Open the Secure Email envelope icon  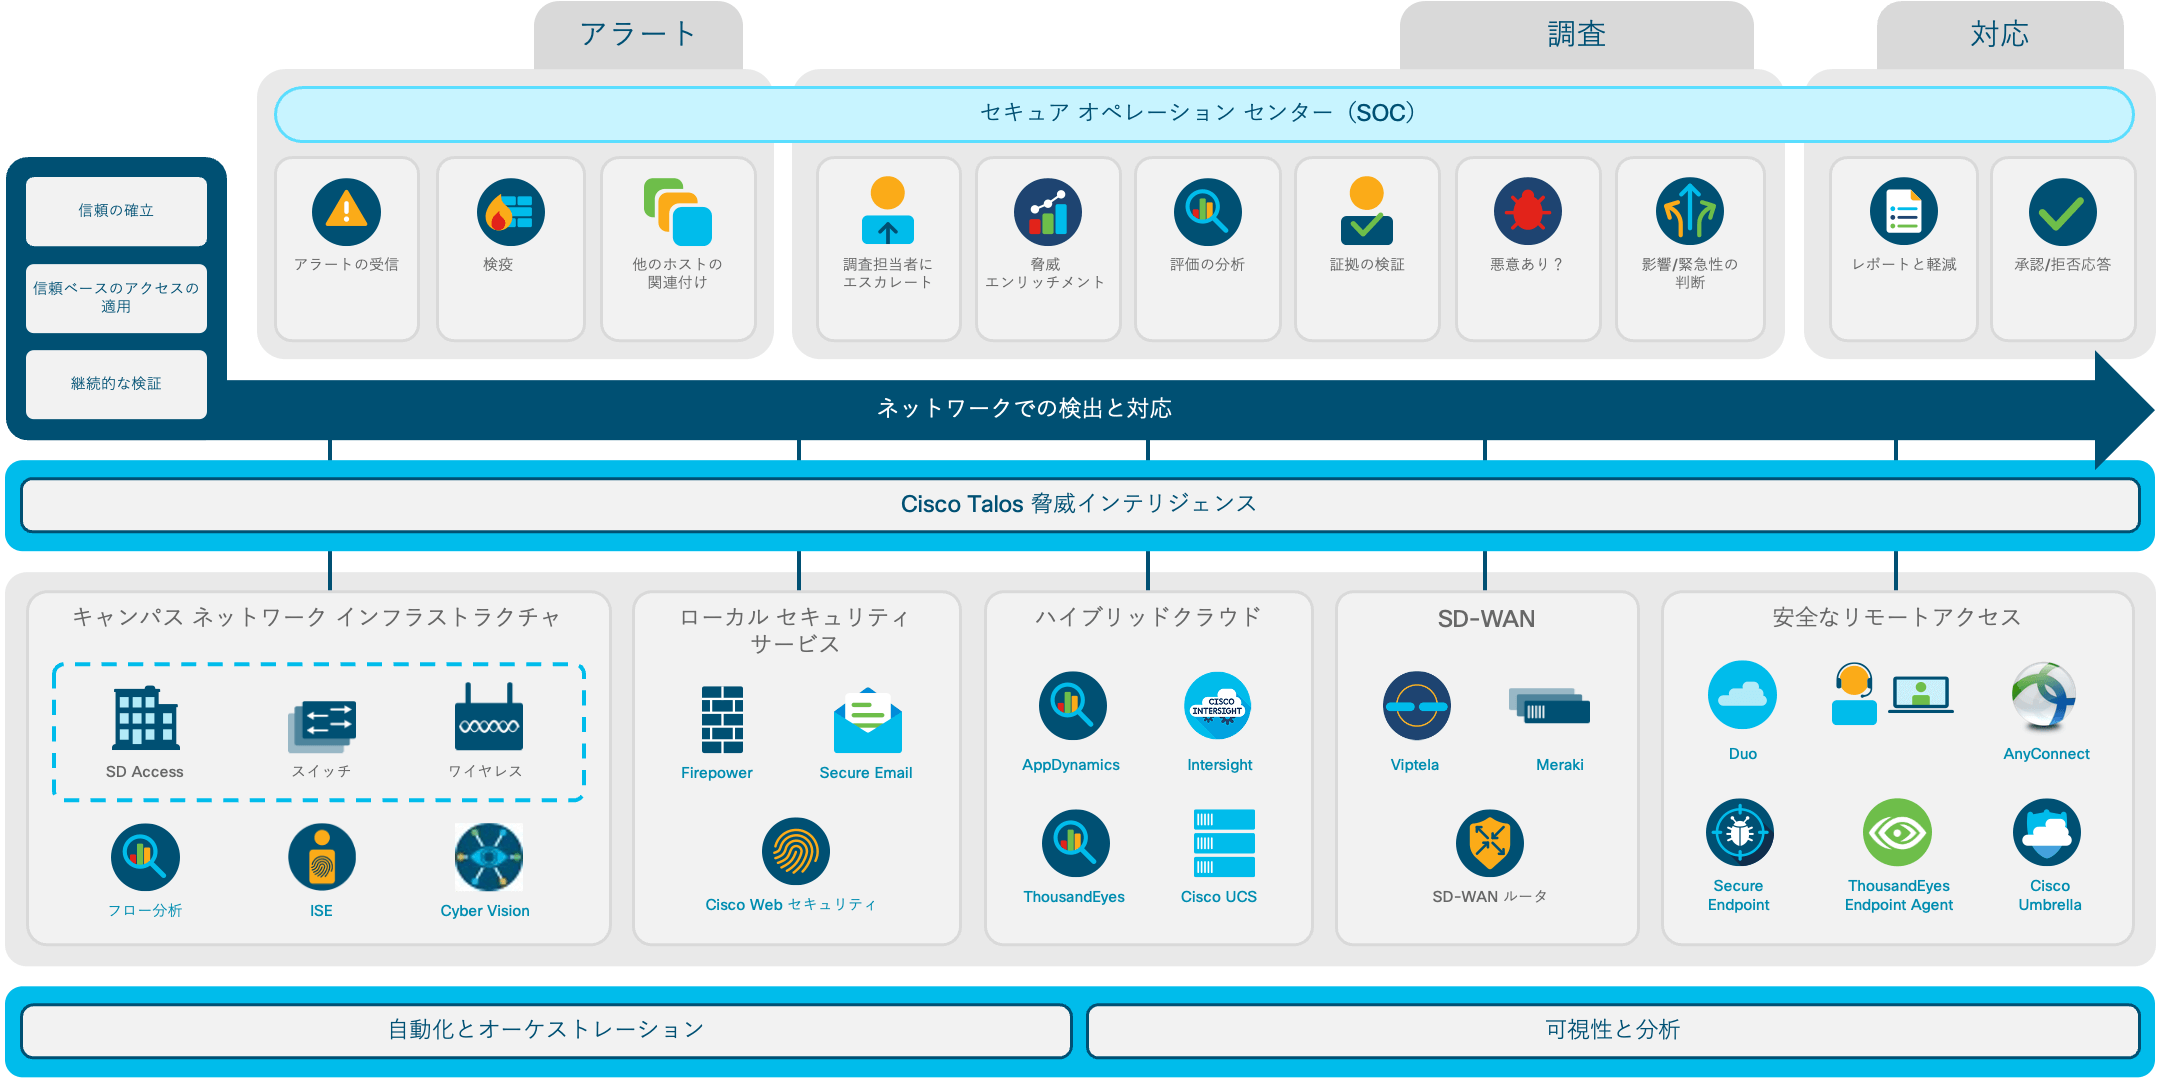point(868,720)
